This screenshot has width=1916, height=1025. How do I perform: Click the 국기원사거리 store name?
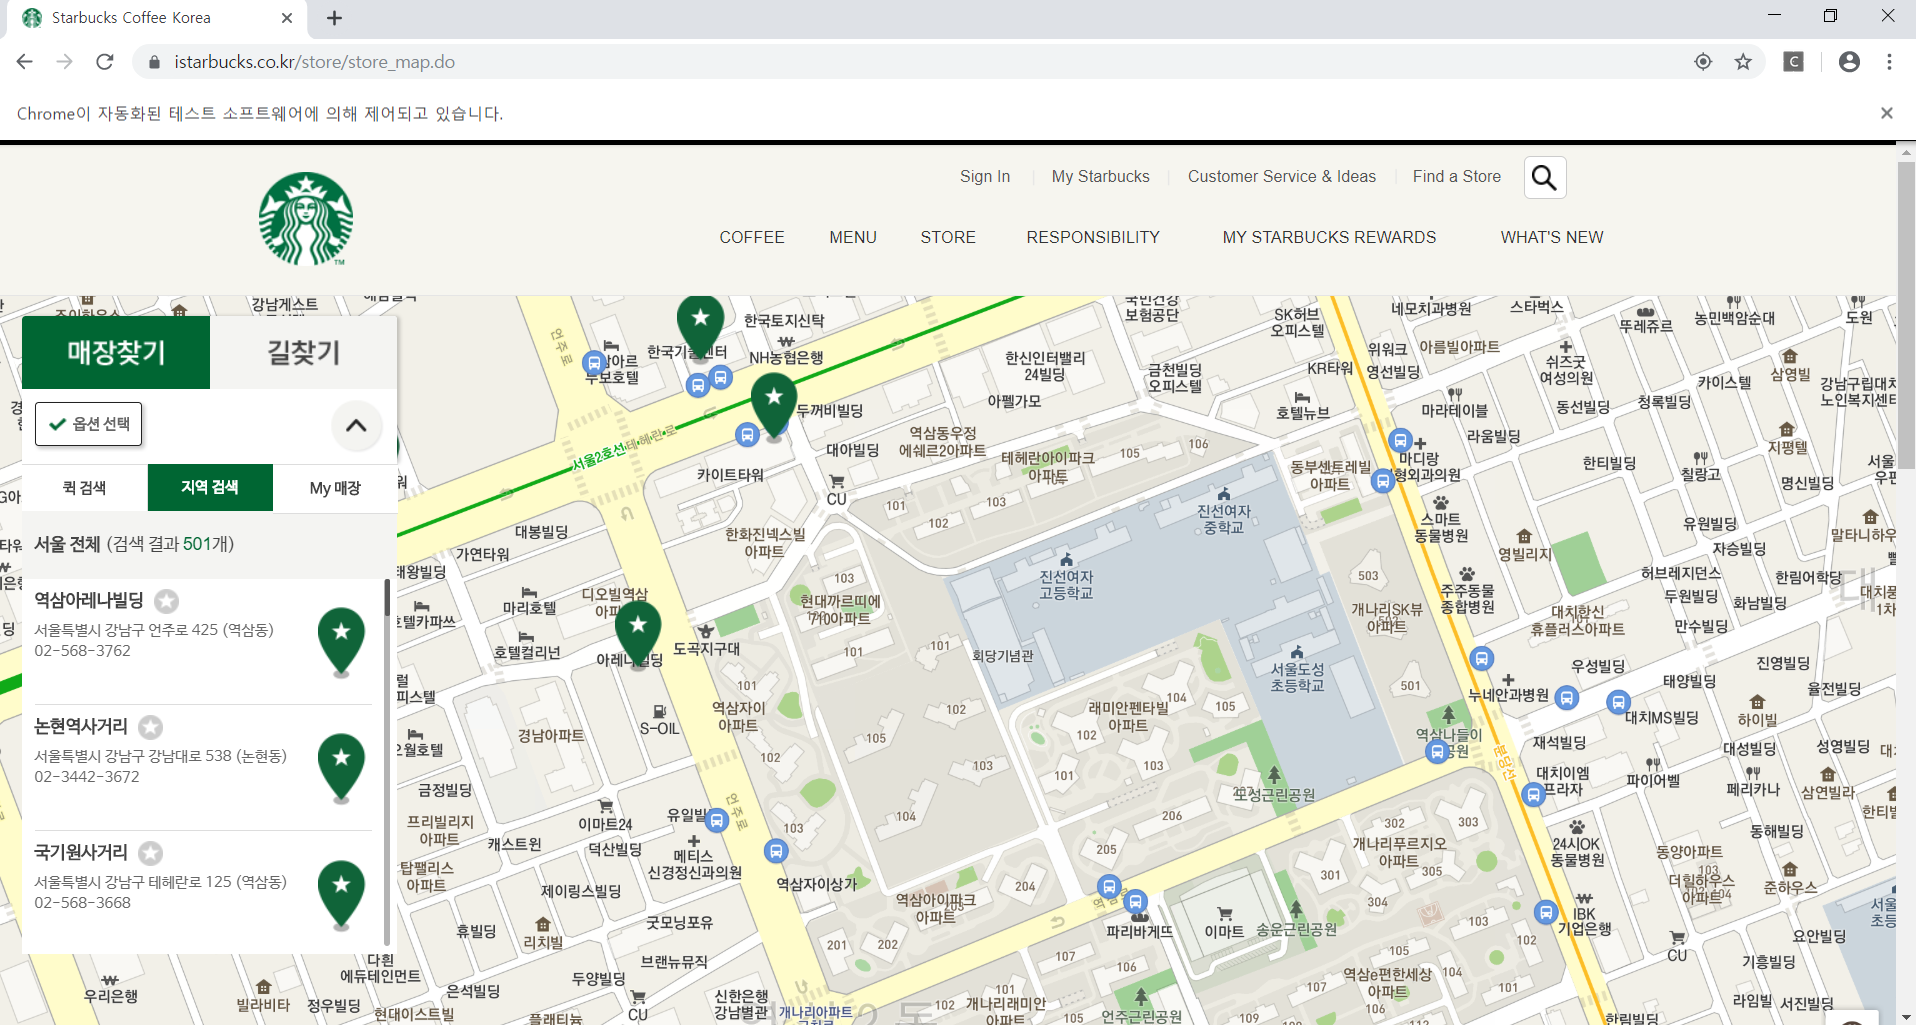point(81,852)
